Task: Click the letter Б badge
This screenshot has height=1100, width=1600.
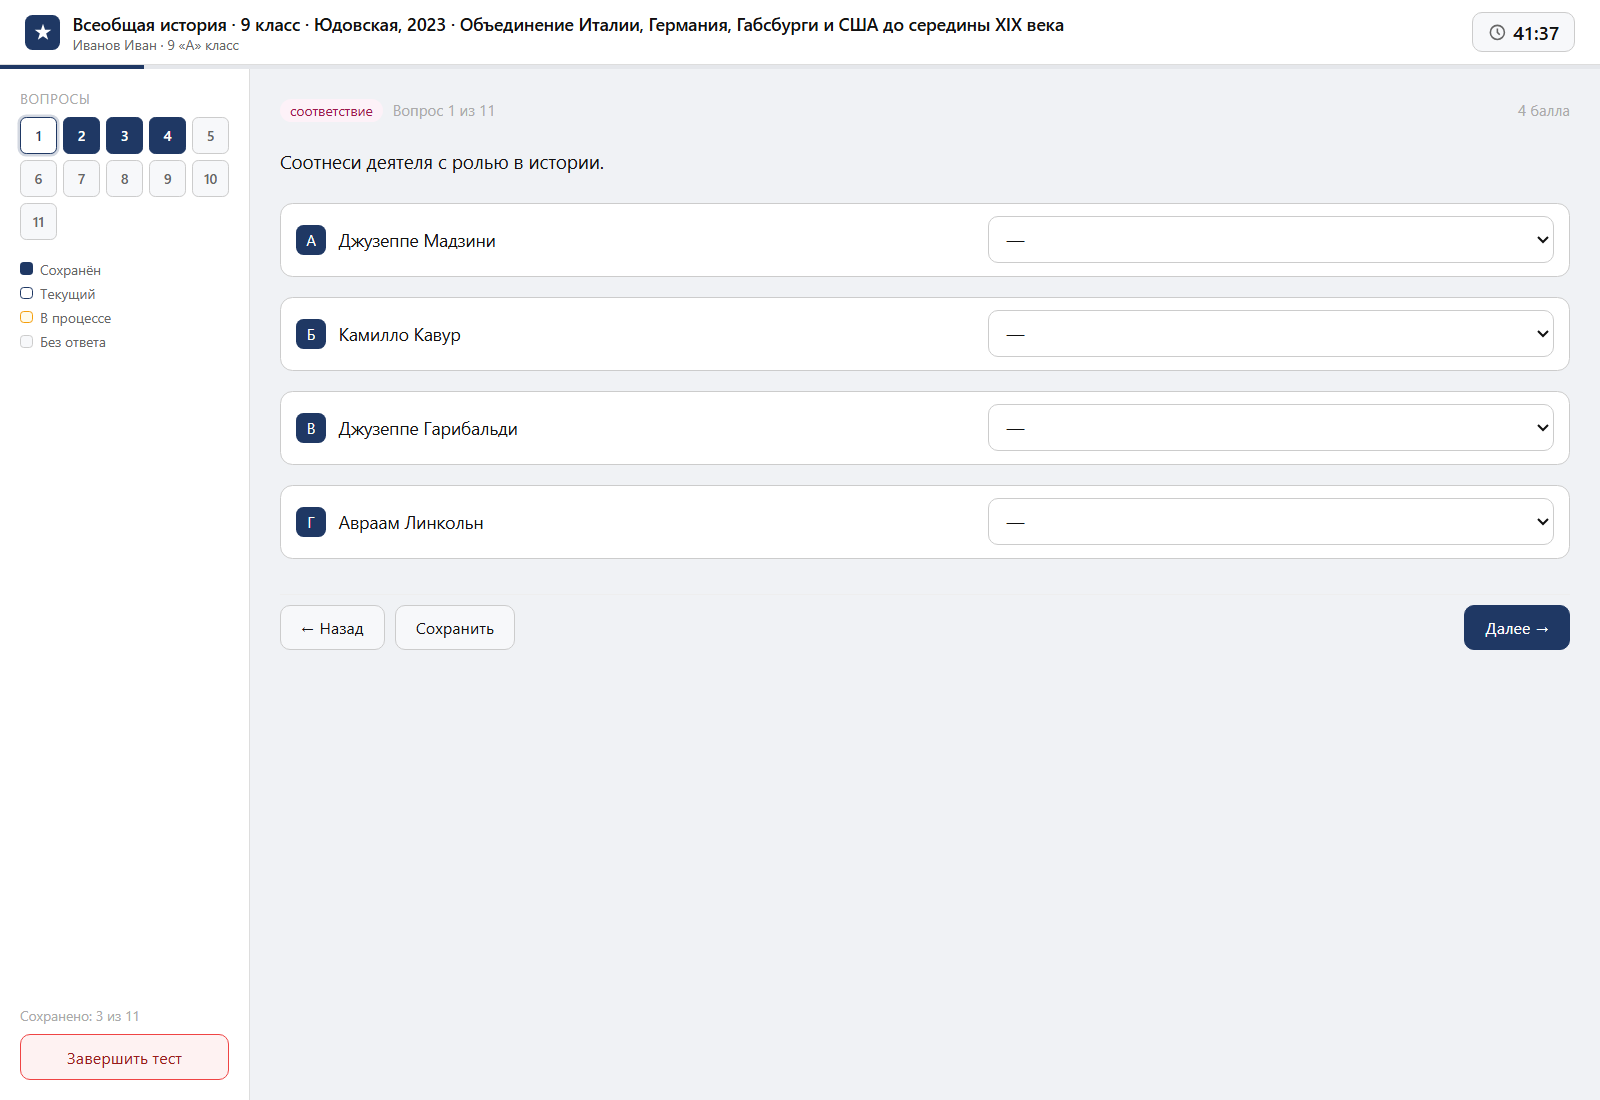Action: (311, 334)
